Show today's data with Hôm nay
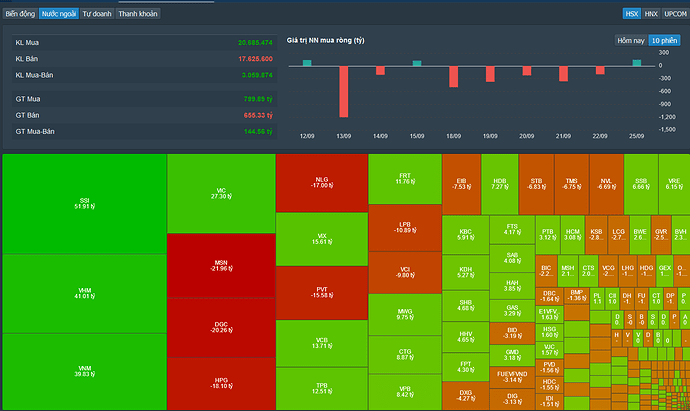 pyautogui.click(x=631, y=40)
